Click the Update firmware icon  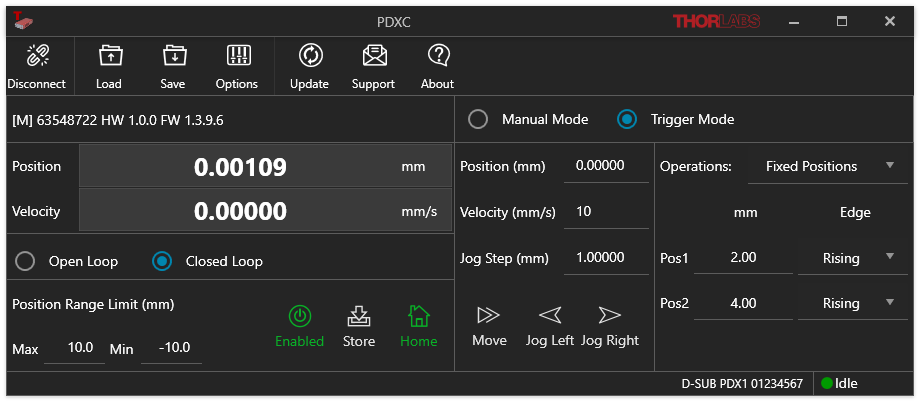[x=310, y=56]
